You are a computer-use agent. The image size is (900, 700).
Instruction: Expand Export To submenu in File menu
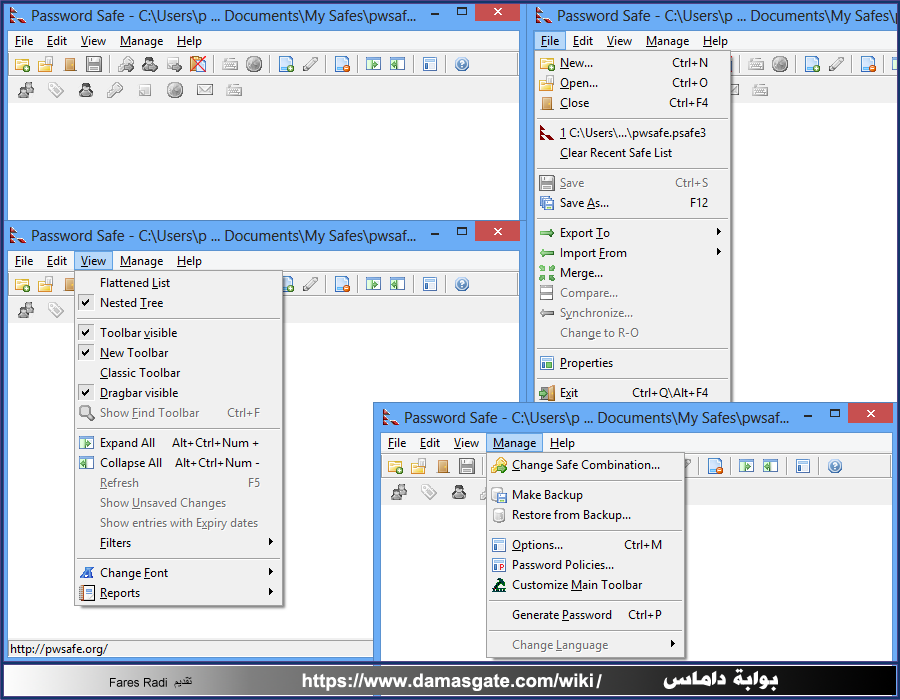coord(631,233)
